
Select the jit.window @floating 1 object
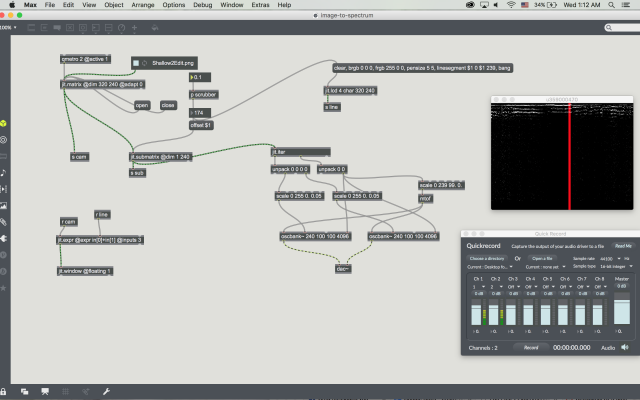[85, 271]
